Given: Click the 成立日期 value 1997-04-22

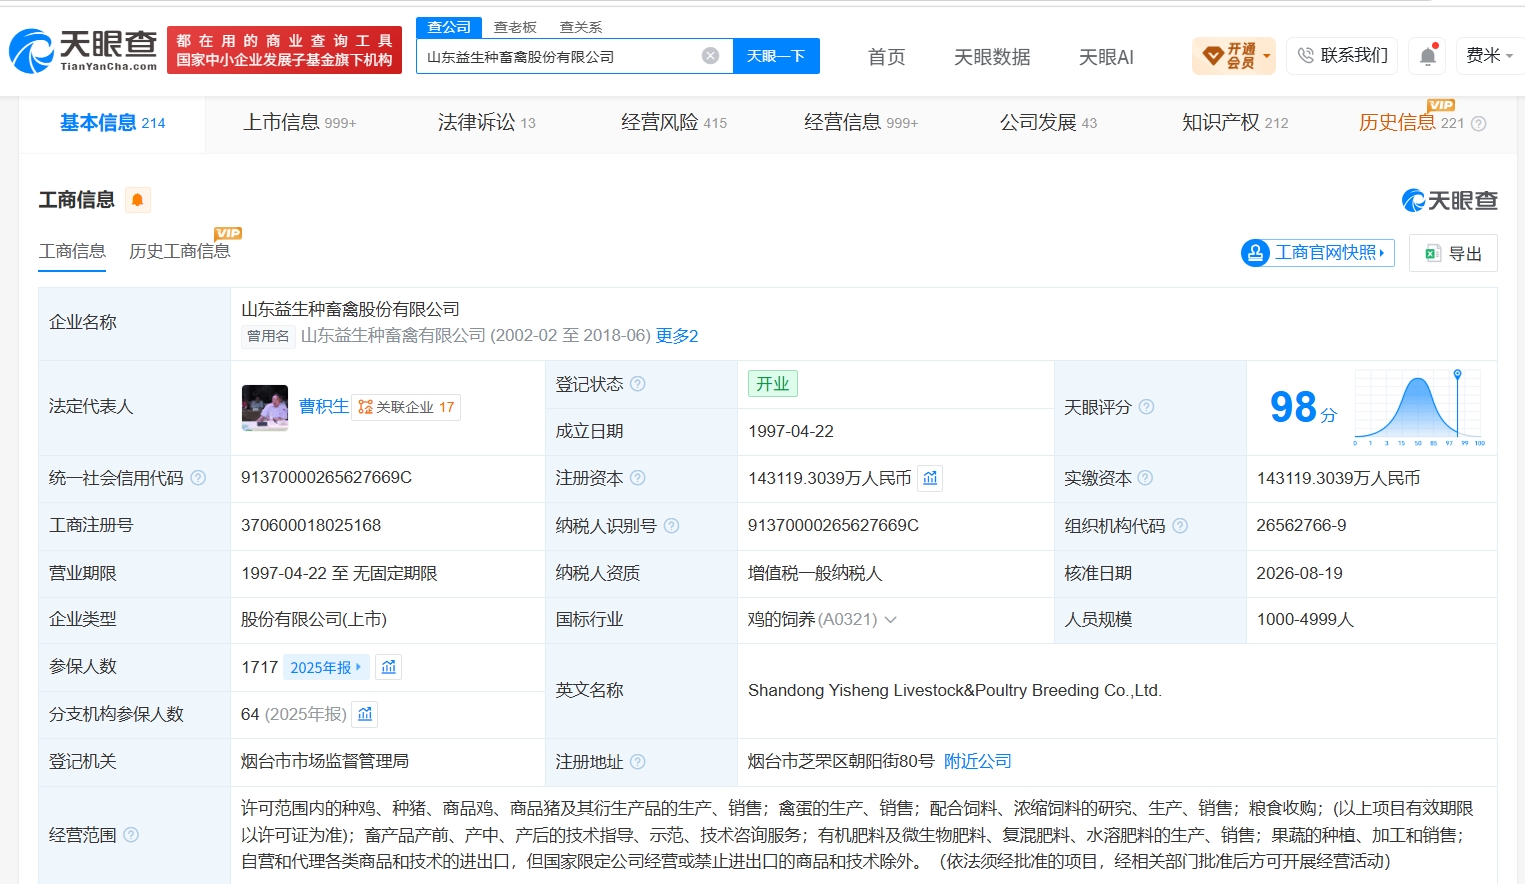Looking at the screenshot, I should (x=791, y=432).
